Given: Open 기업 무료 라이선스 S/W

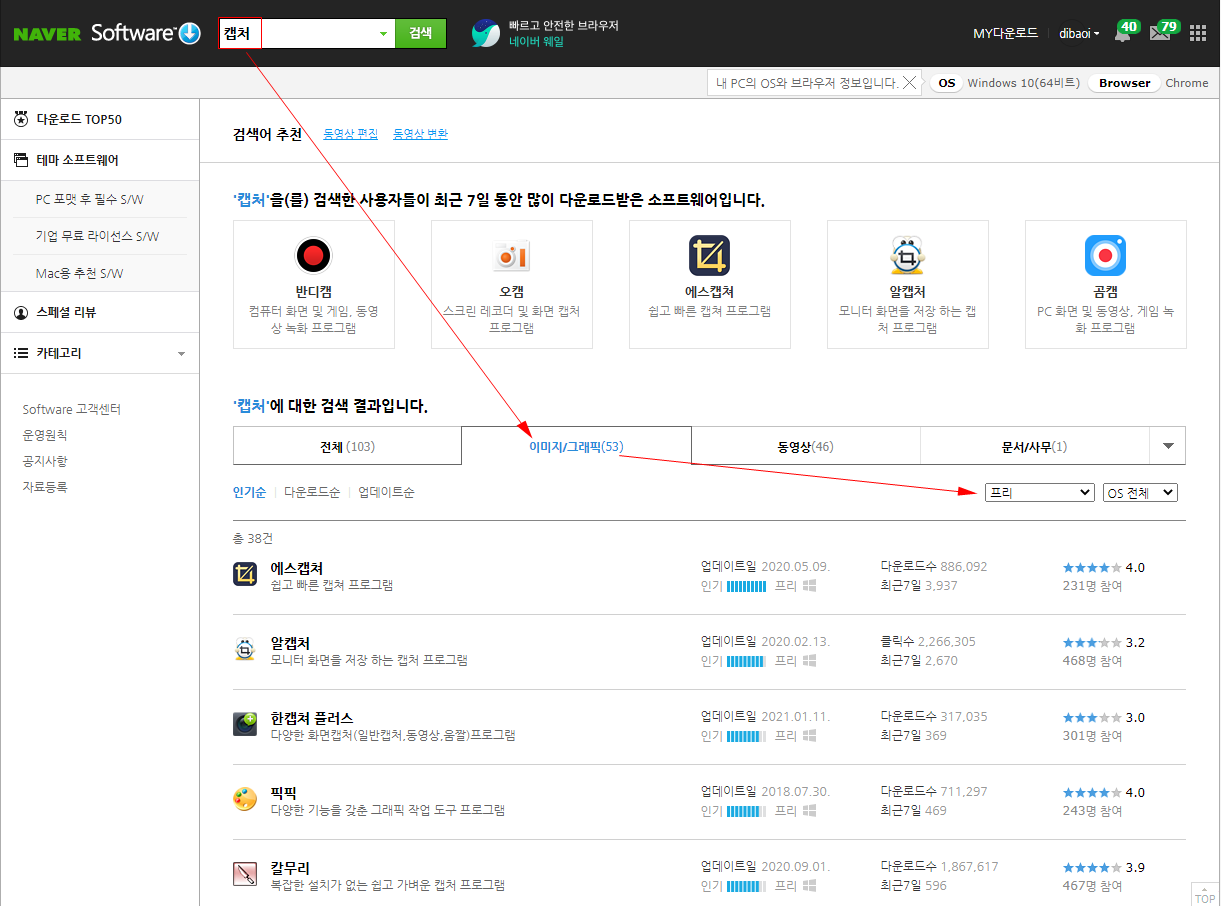Looking at the screenshot, I should (x=97, y=236).
